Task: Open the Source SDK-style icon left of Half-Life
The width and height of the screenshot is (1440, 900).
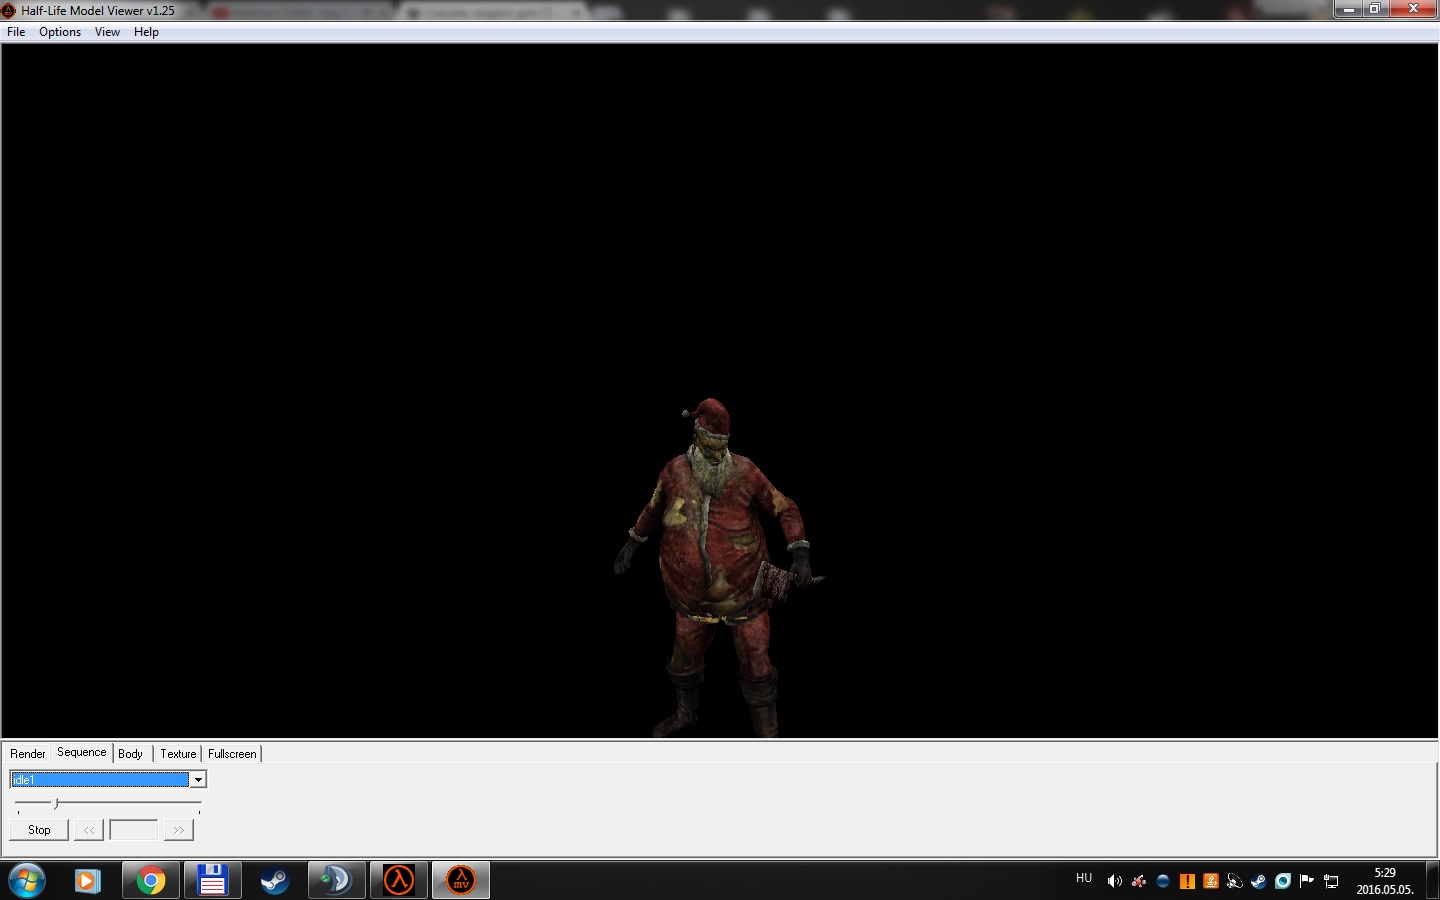Action: (336, 881)
